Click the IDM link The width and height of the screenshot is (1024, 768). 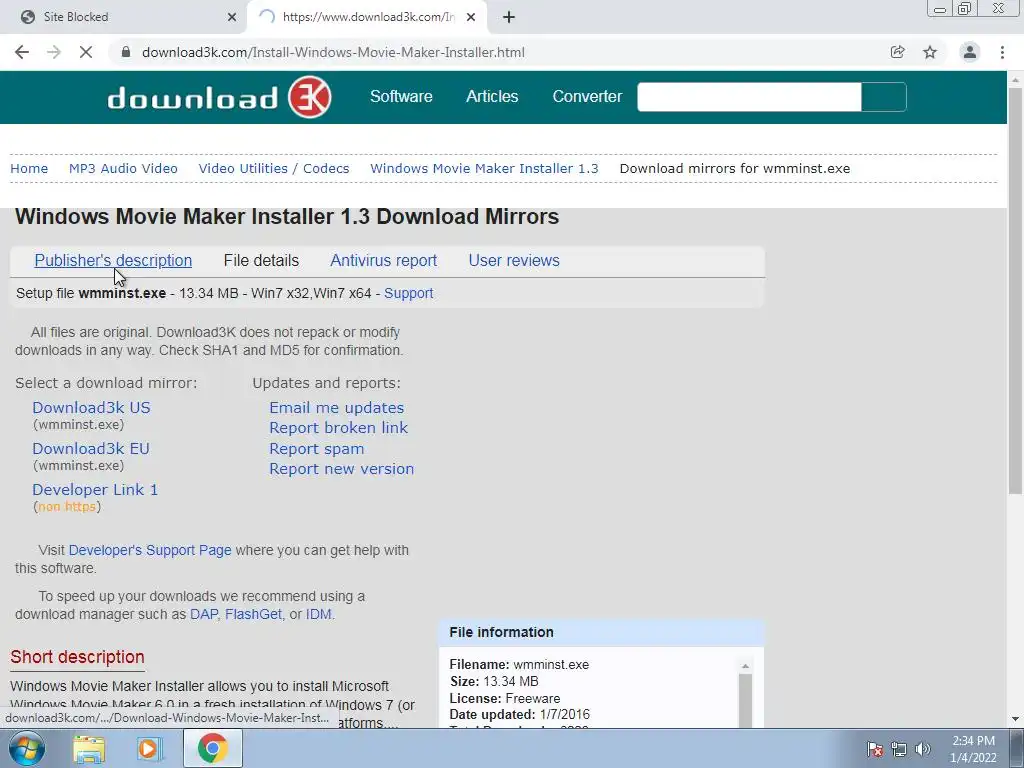(319, 615)
